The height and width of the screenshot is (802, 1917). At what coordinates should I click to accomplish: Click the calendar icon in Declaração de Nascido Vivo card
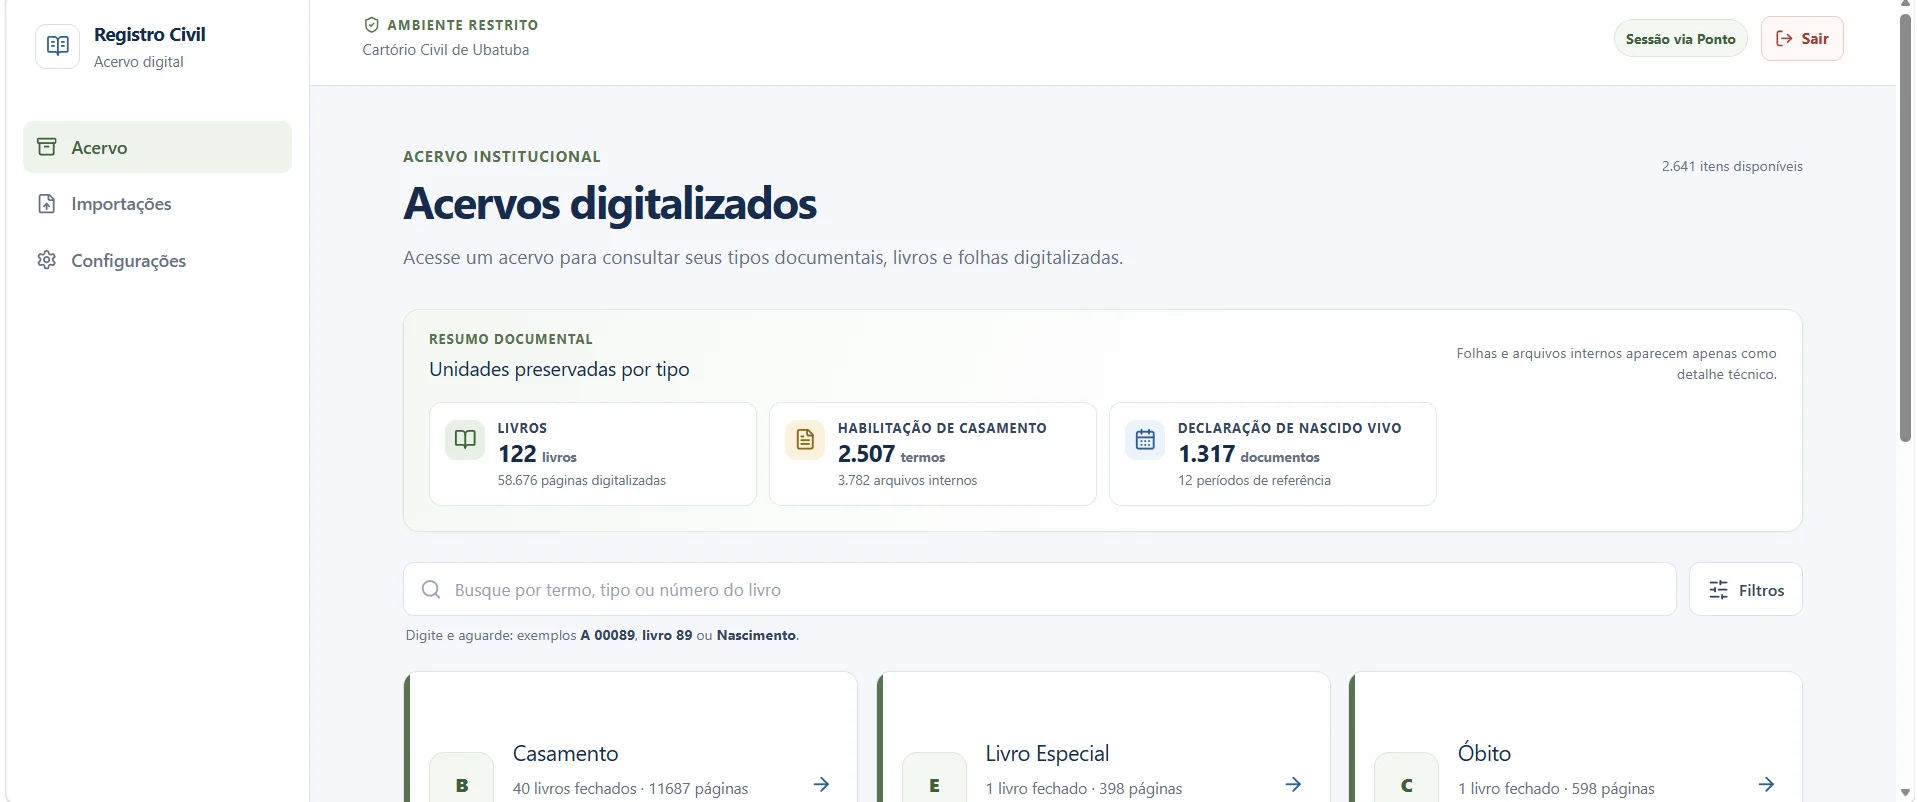[1145, 439]
